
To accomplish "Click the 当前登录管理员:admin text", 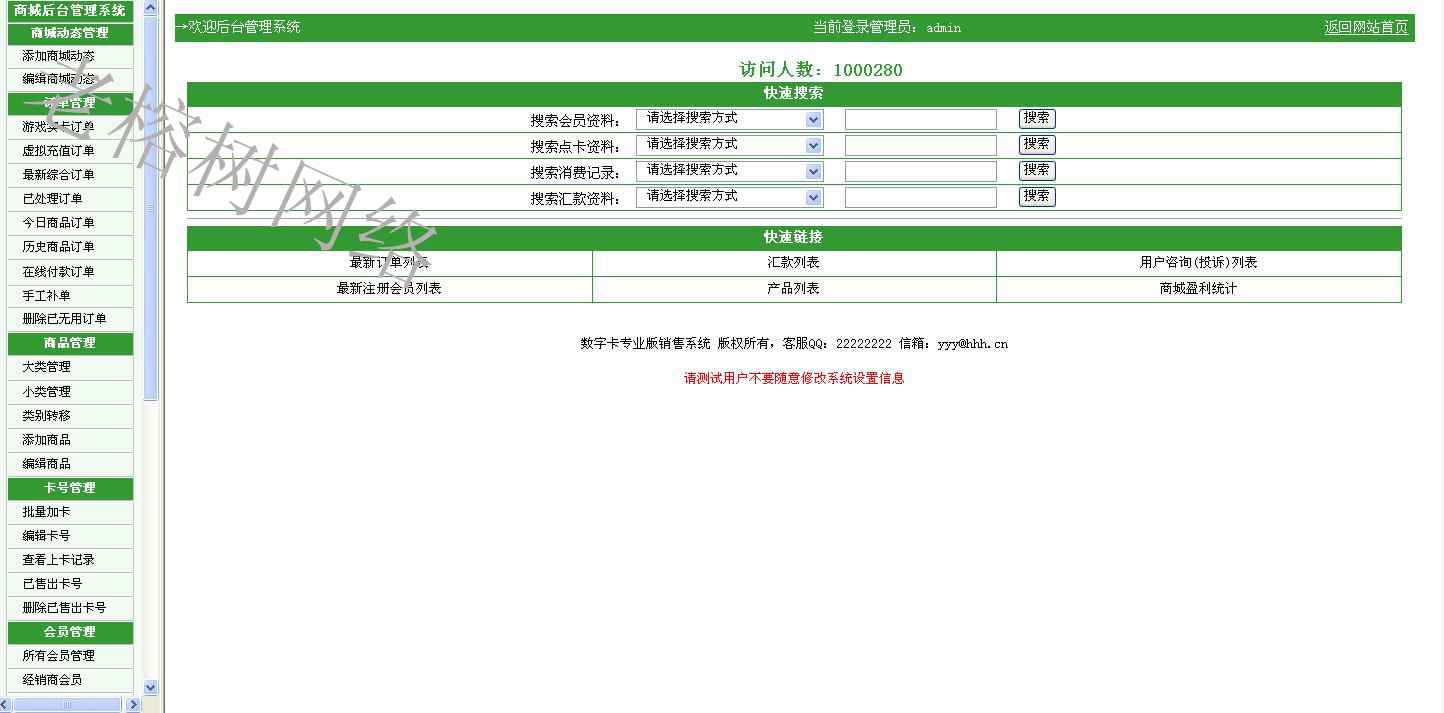I will tap(887, 28).
